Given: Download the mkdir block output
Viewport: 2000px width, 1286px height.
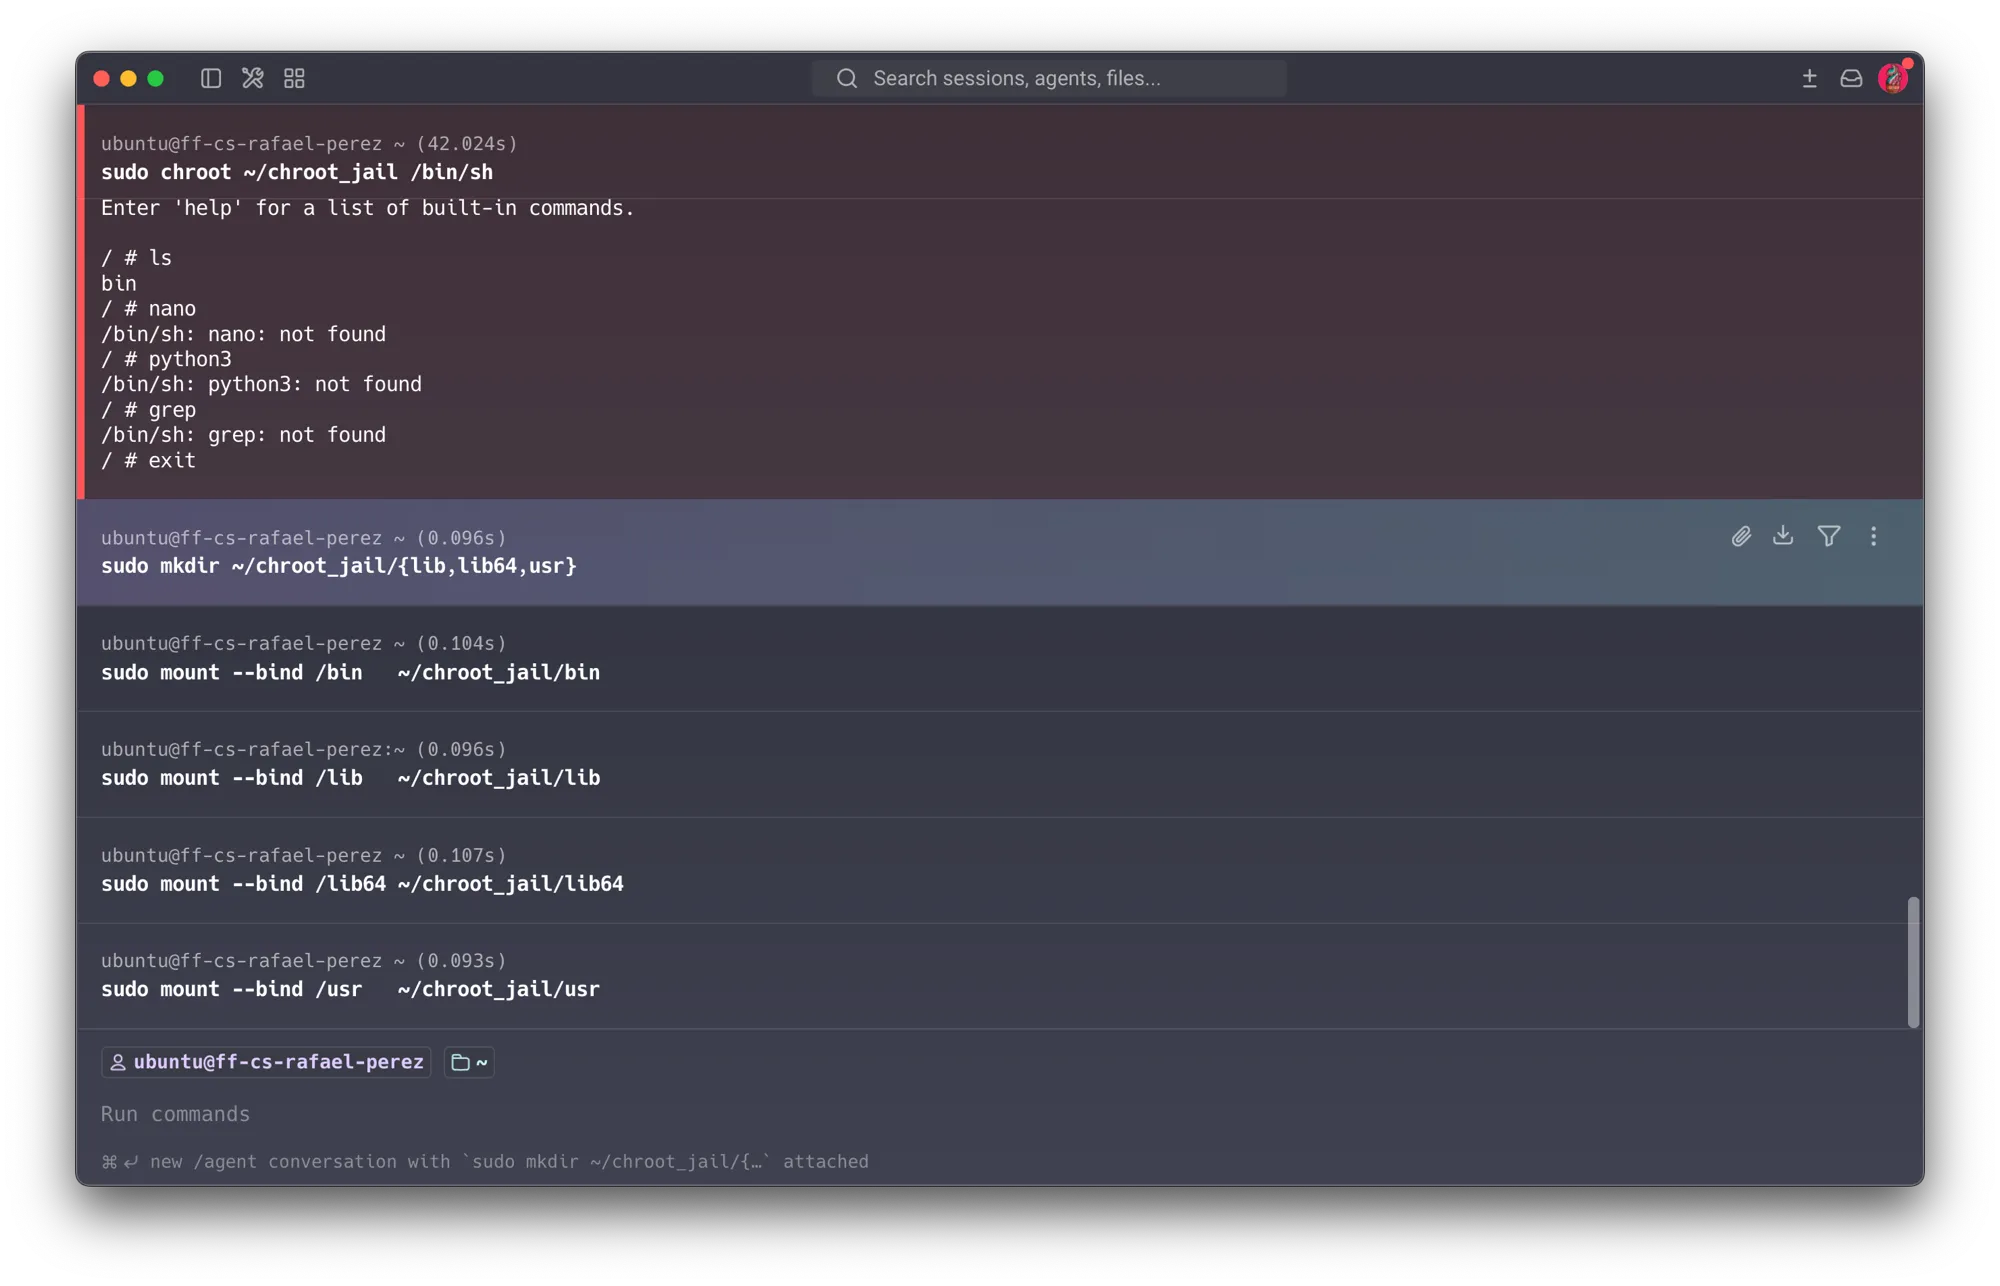Looking at the screenshot, I should (1783, 536).
